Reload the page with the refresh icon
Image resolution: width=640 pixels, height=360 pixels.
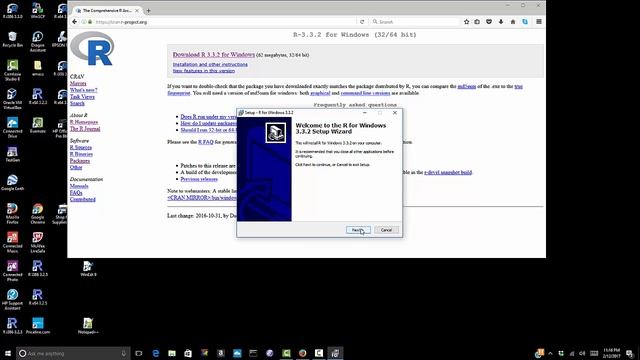[362, 22]
